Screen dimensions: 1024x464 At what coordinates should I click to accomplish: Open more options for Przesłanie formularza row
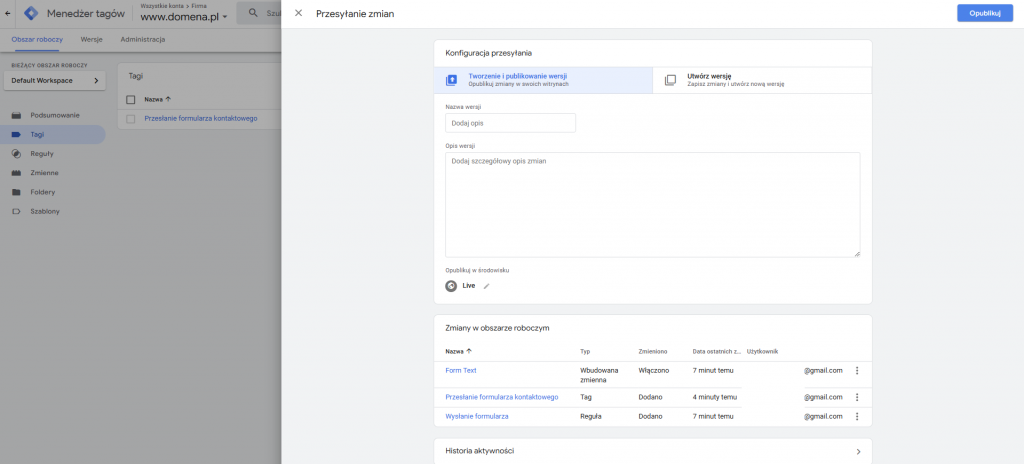(857, 397)
